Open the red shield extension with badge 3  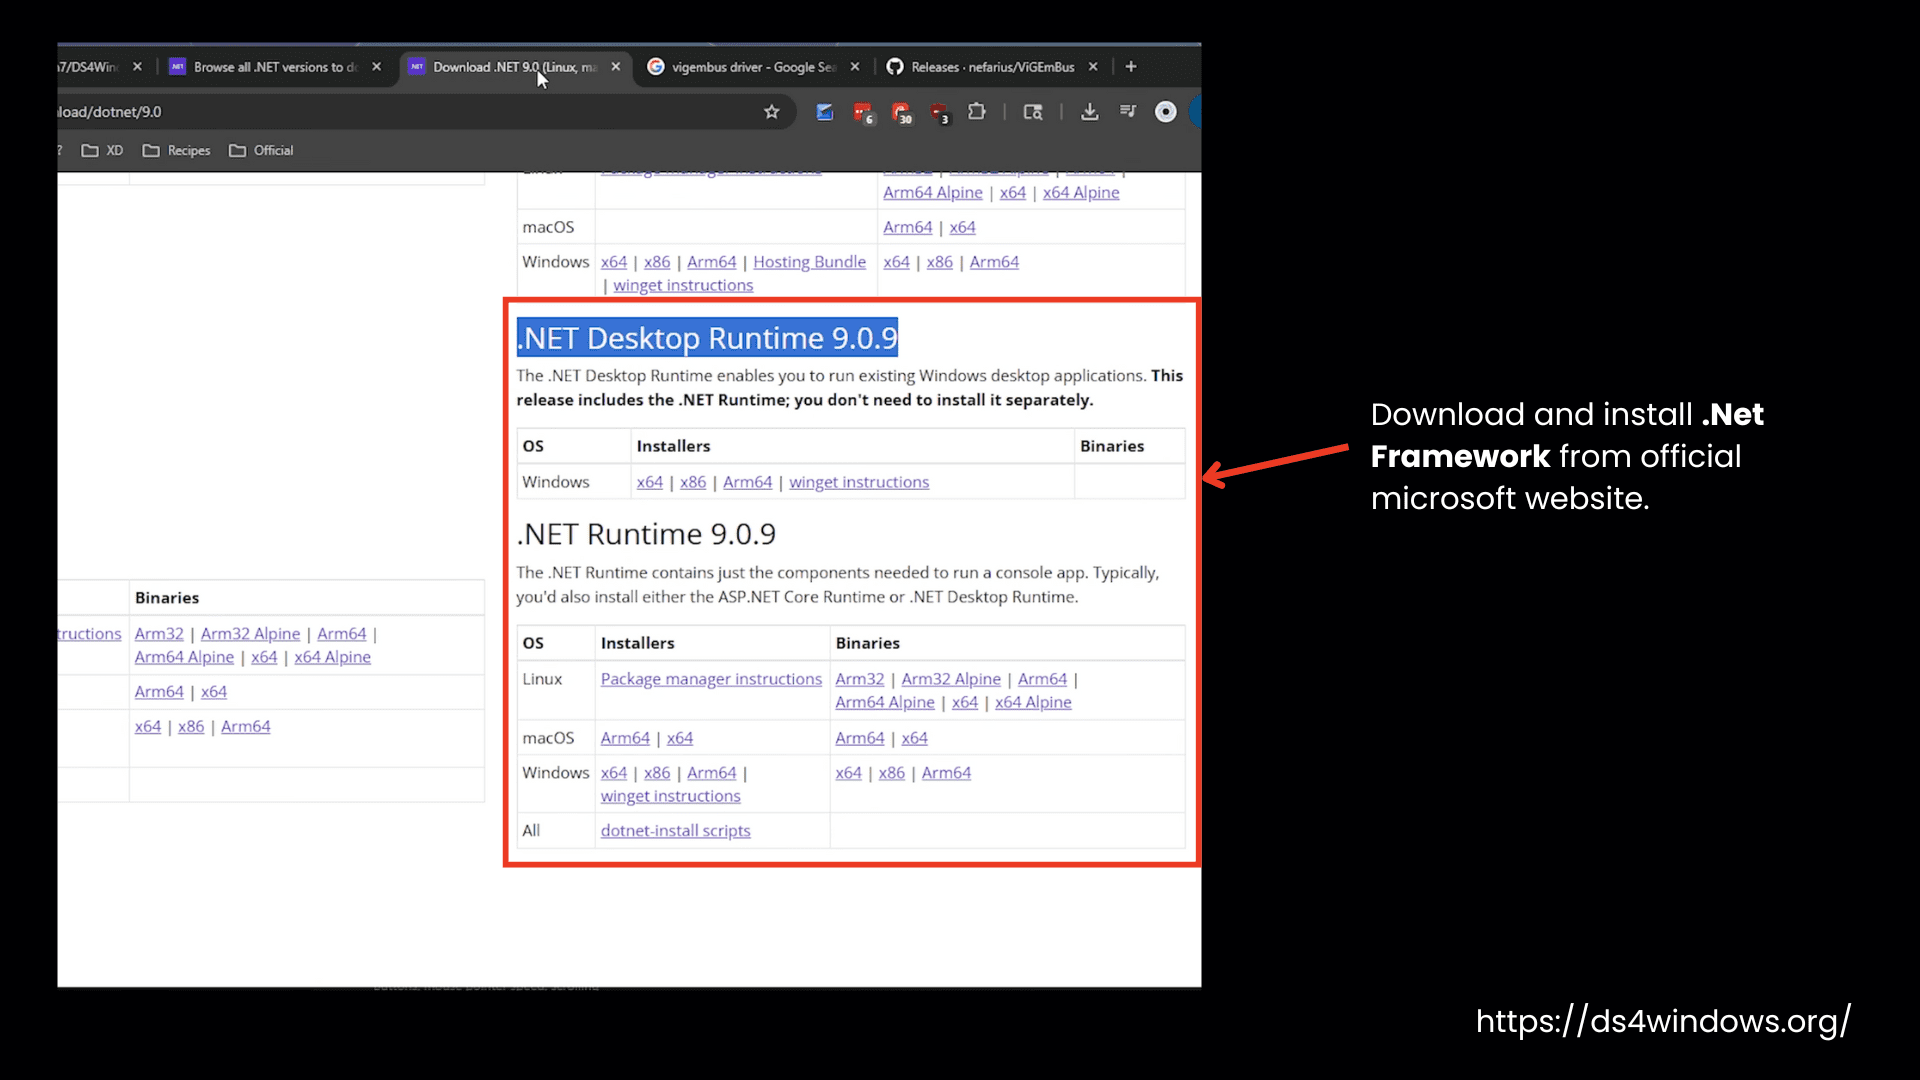point(939,113)
